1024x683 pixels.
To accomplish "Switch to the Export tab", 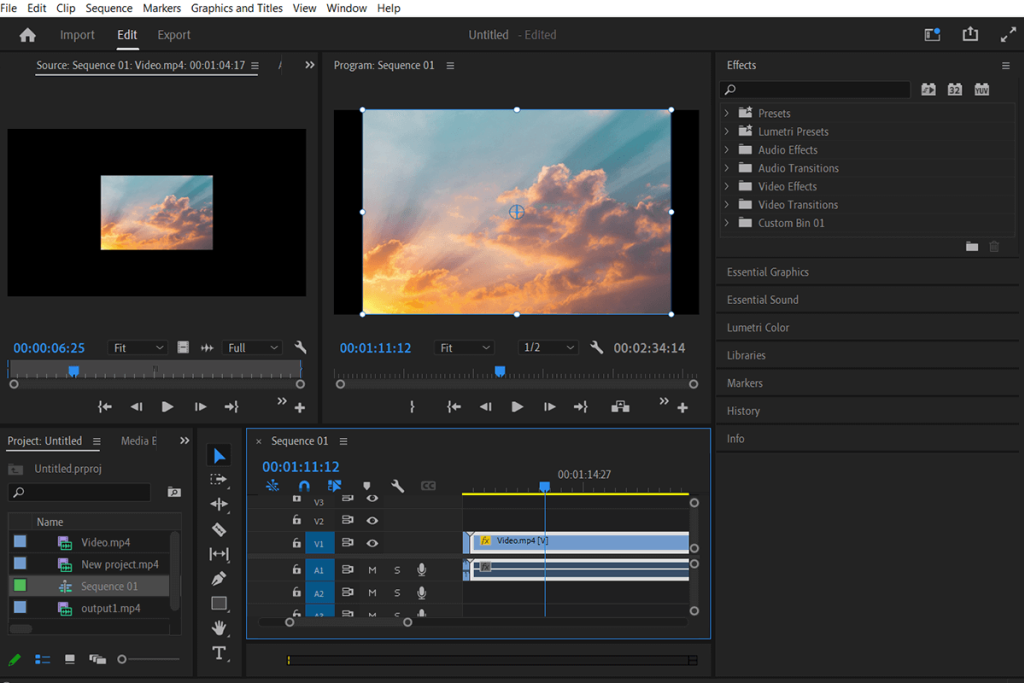I will coord(173,34).
